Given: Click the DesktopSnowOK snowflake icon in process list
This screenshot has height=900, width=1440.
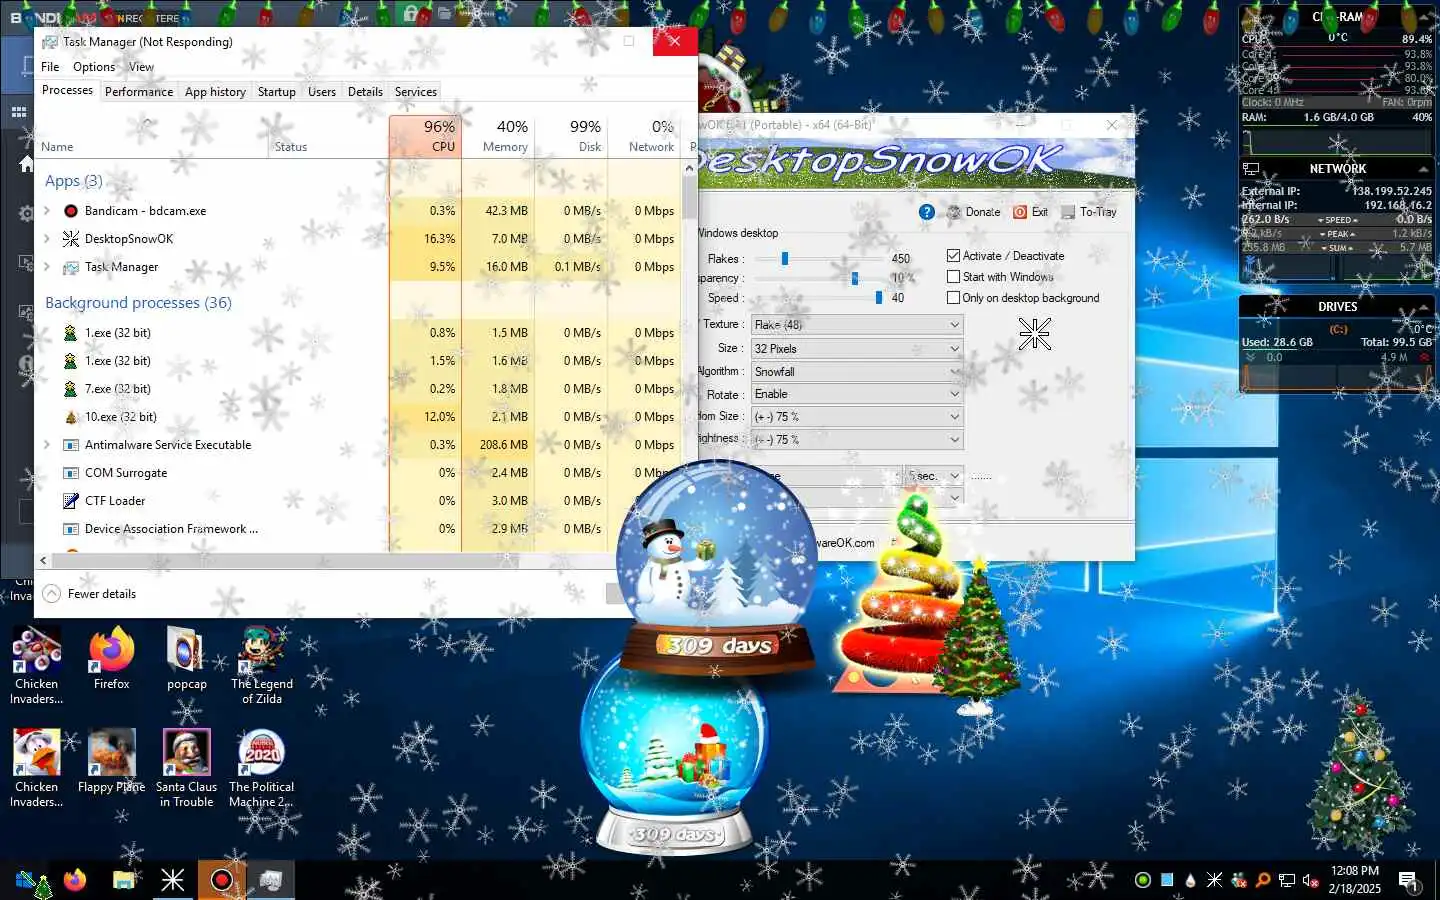Looking at the screenshot, I should tap(71, 239).
